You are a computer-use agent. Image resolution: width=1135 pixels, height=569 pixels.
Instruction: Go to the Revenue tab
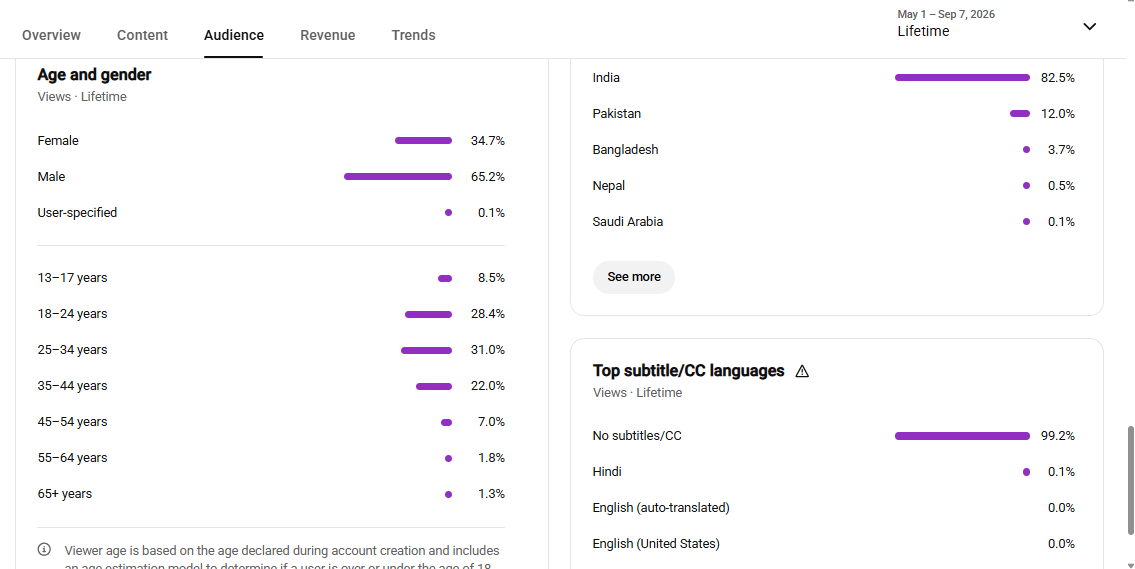[x=328, y=35]
